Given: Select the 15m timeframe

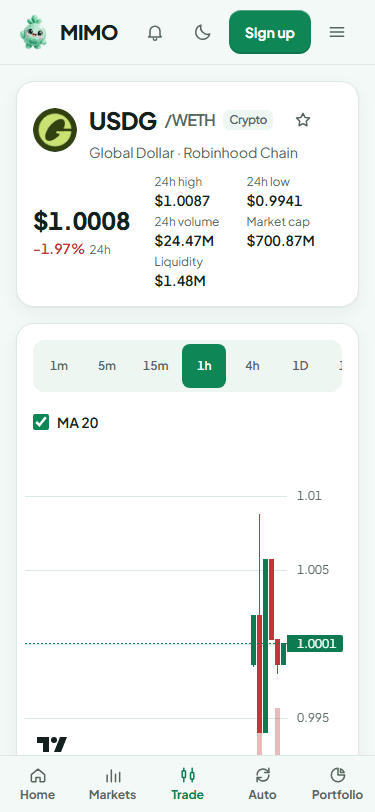Looking at the screenshot, I should [x=155, y=366].
